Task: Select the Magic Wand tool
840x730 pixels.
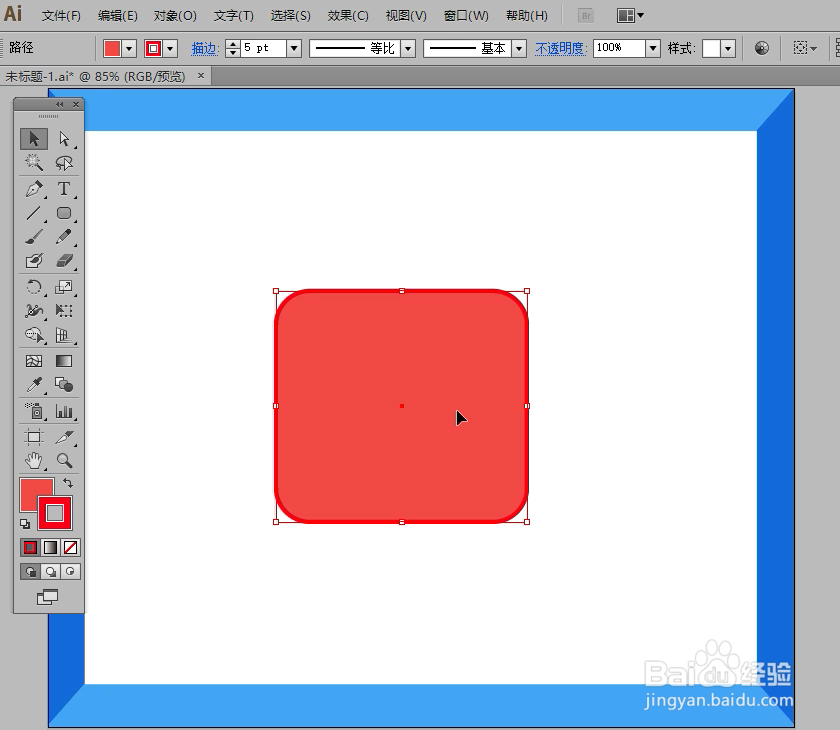Action: click(x=34, y=162)
